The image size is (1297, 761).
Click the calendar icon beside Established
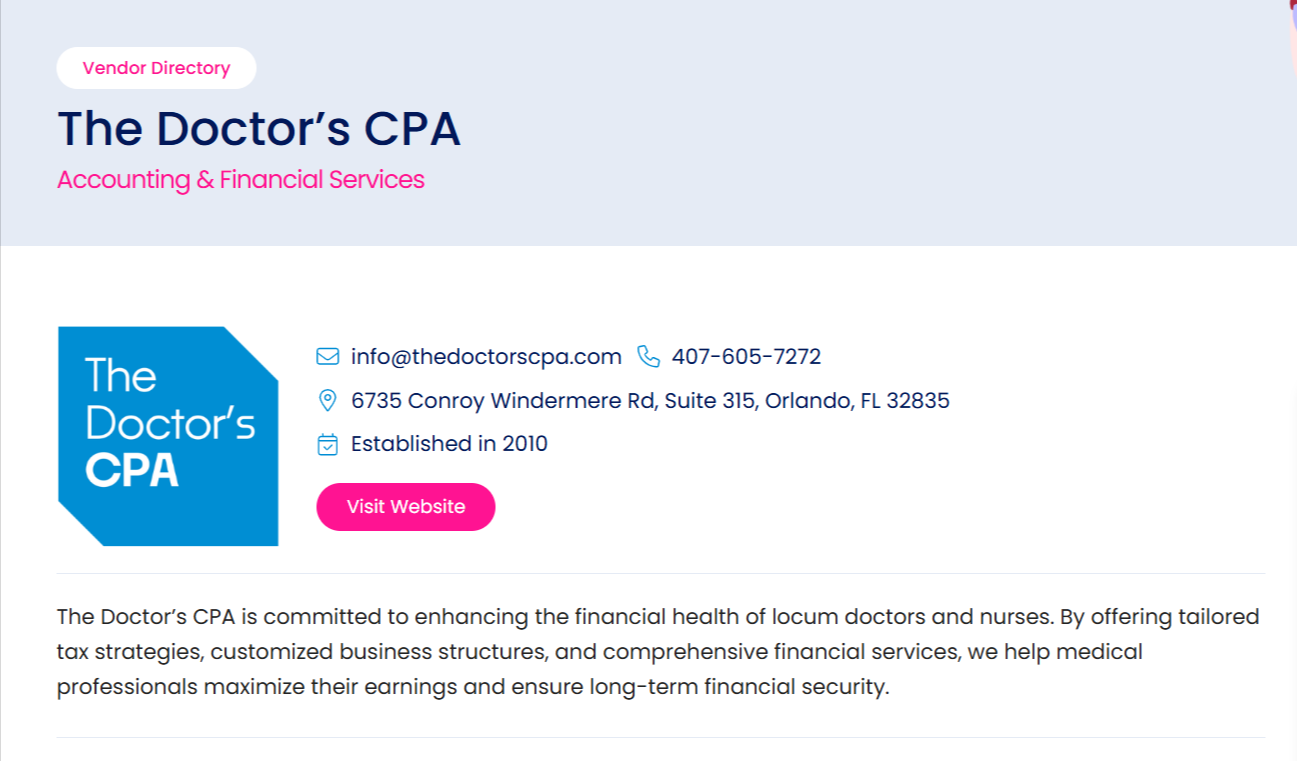tap(327, 444)
